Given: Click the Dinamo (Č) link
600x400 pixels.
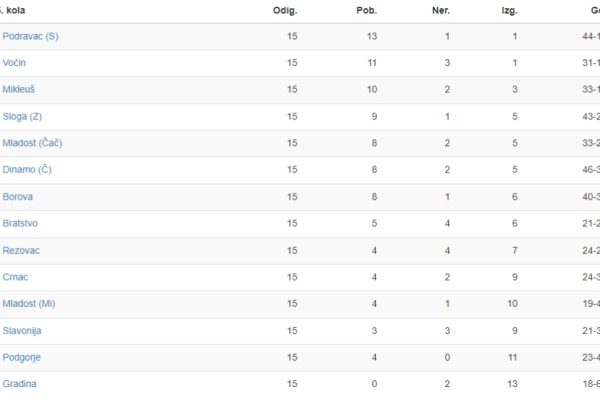Looking at the screenshot, I should tap(27, 169).
